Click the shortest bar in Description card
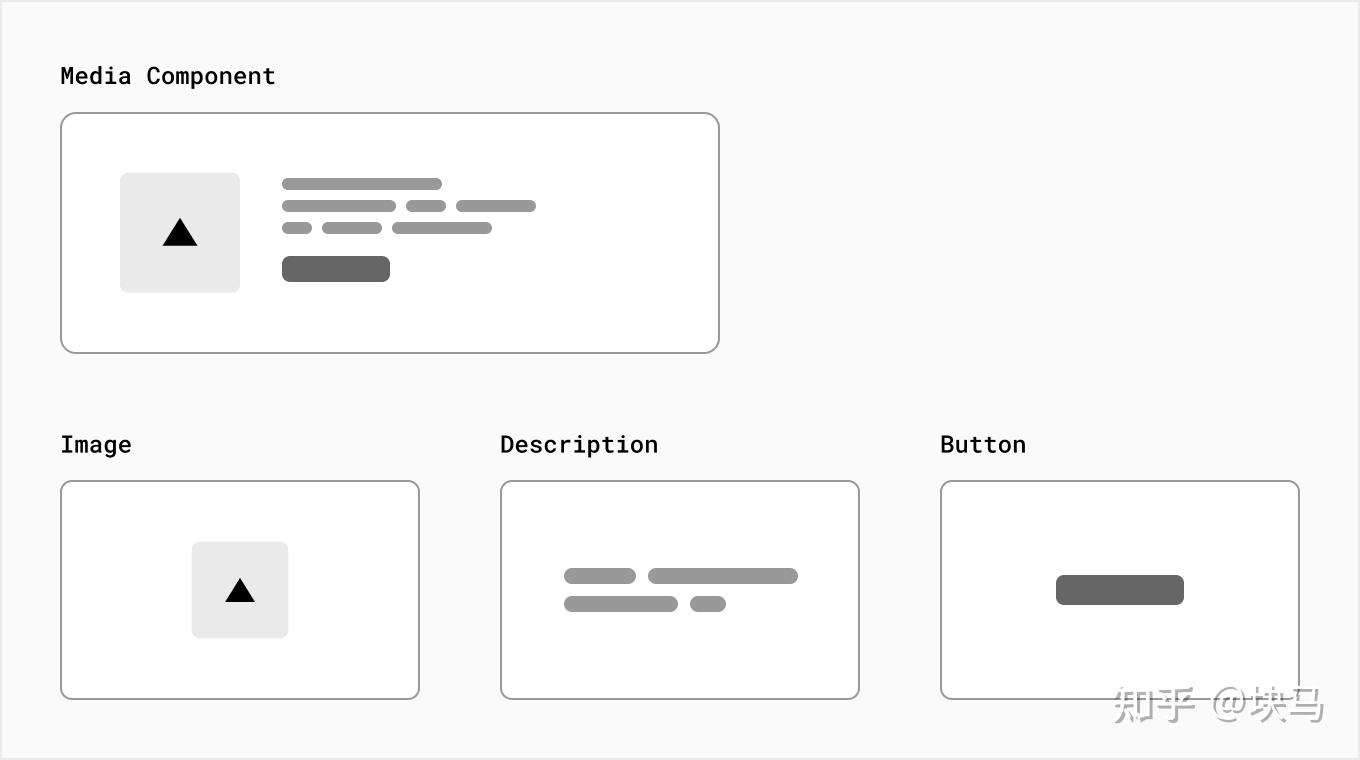This screenshot has width=1360, height=760. coord(708,604)
